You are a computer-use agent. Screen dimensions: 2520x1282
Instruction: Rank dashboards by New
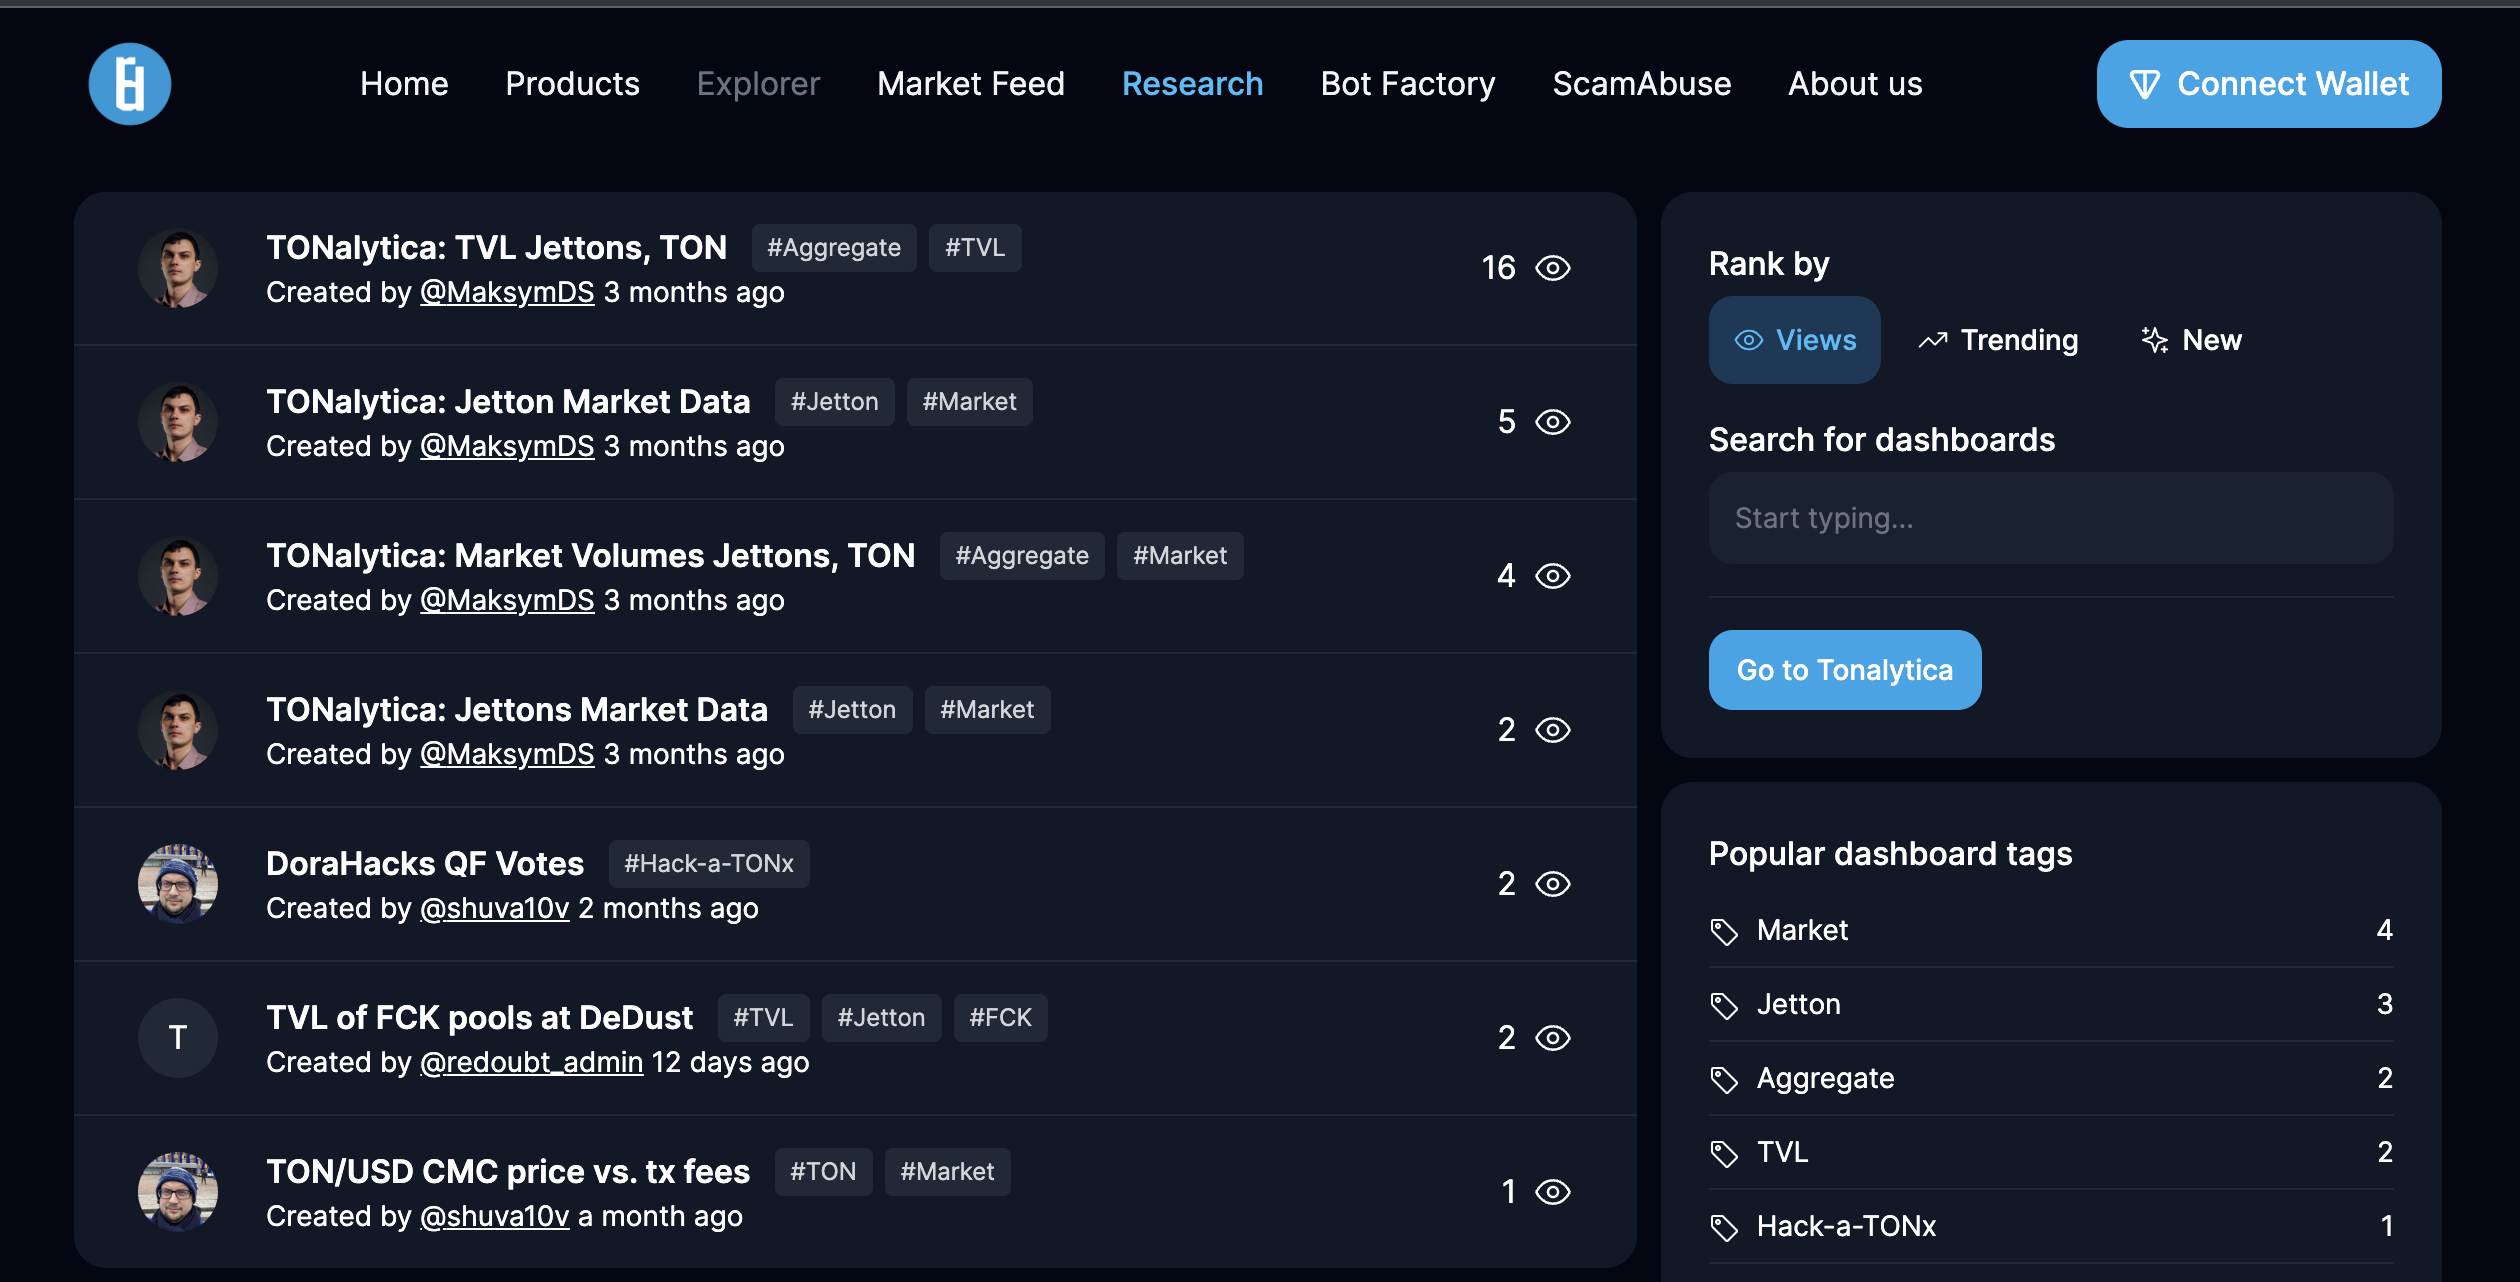click(x=2191, y=340)
